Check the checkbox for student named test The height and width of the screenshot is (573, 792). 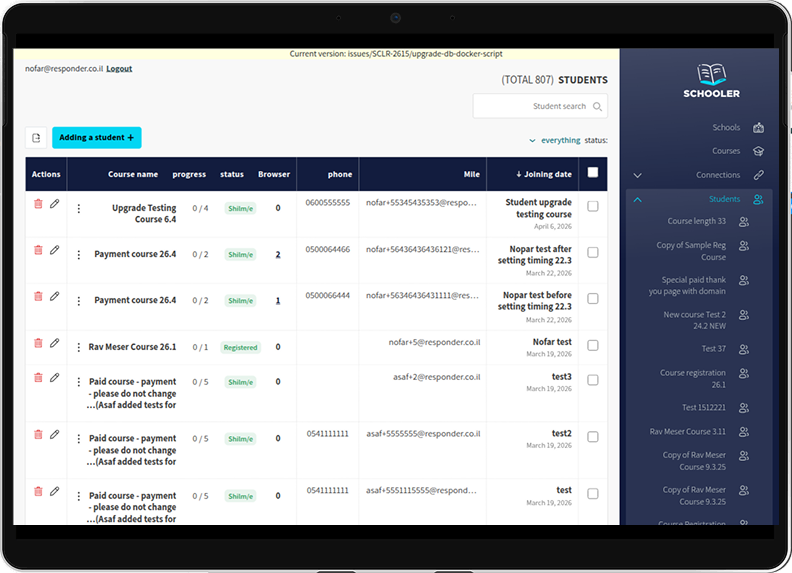[593, 494]
